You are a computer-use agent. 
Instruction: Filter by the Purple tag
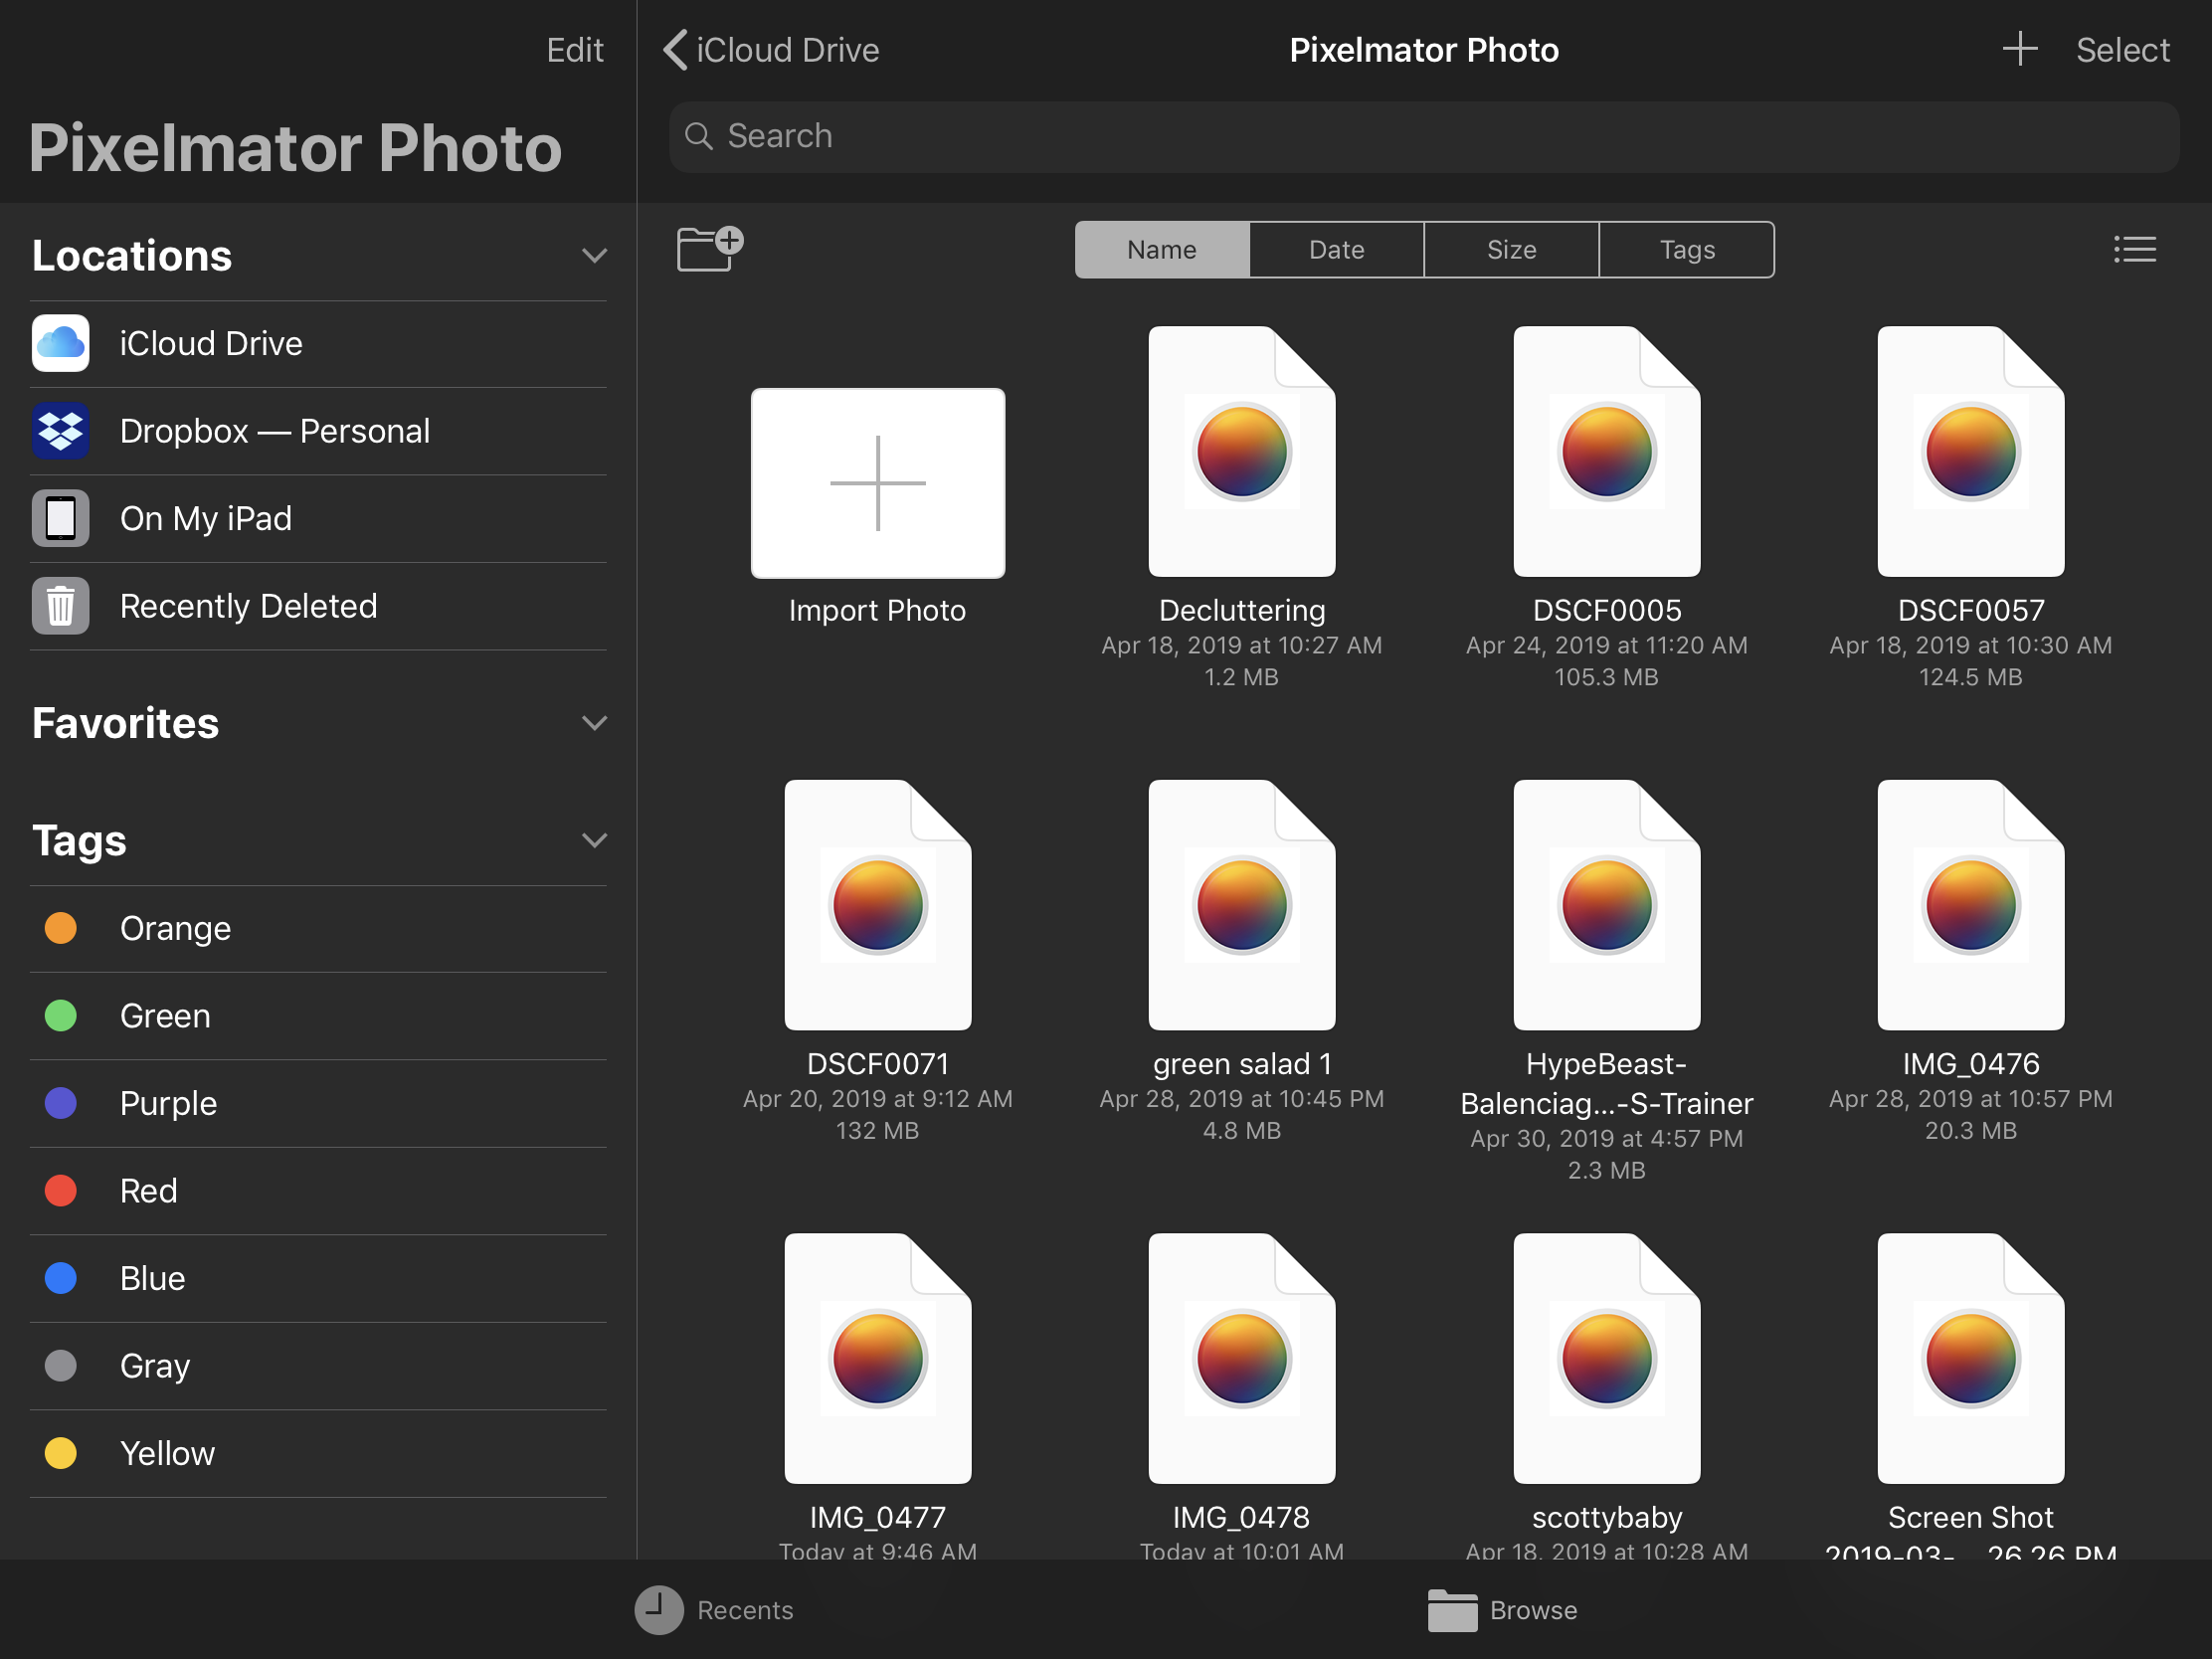click(318, 1103)
